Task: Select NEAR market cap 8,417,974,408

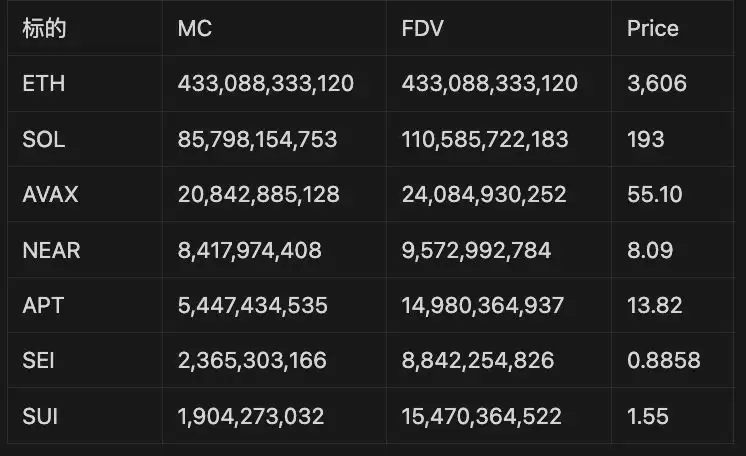Action: pyautogui.click(x=250, y=250)
